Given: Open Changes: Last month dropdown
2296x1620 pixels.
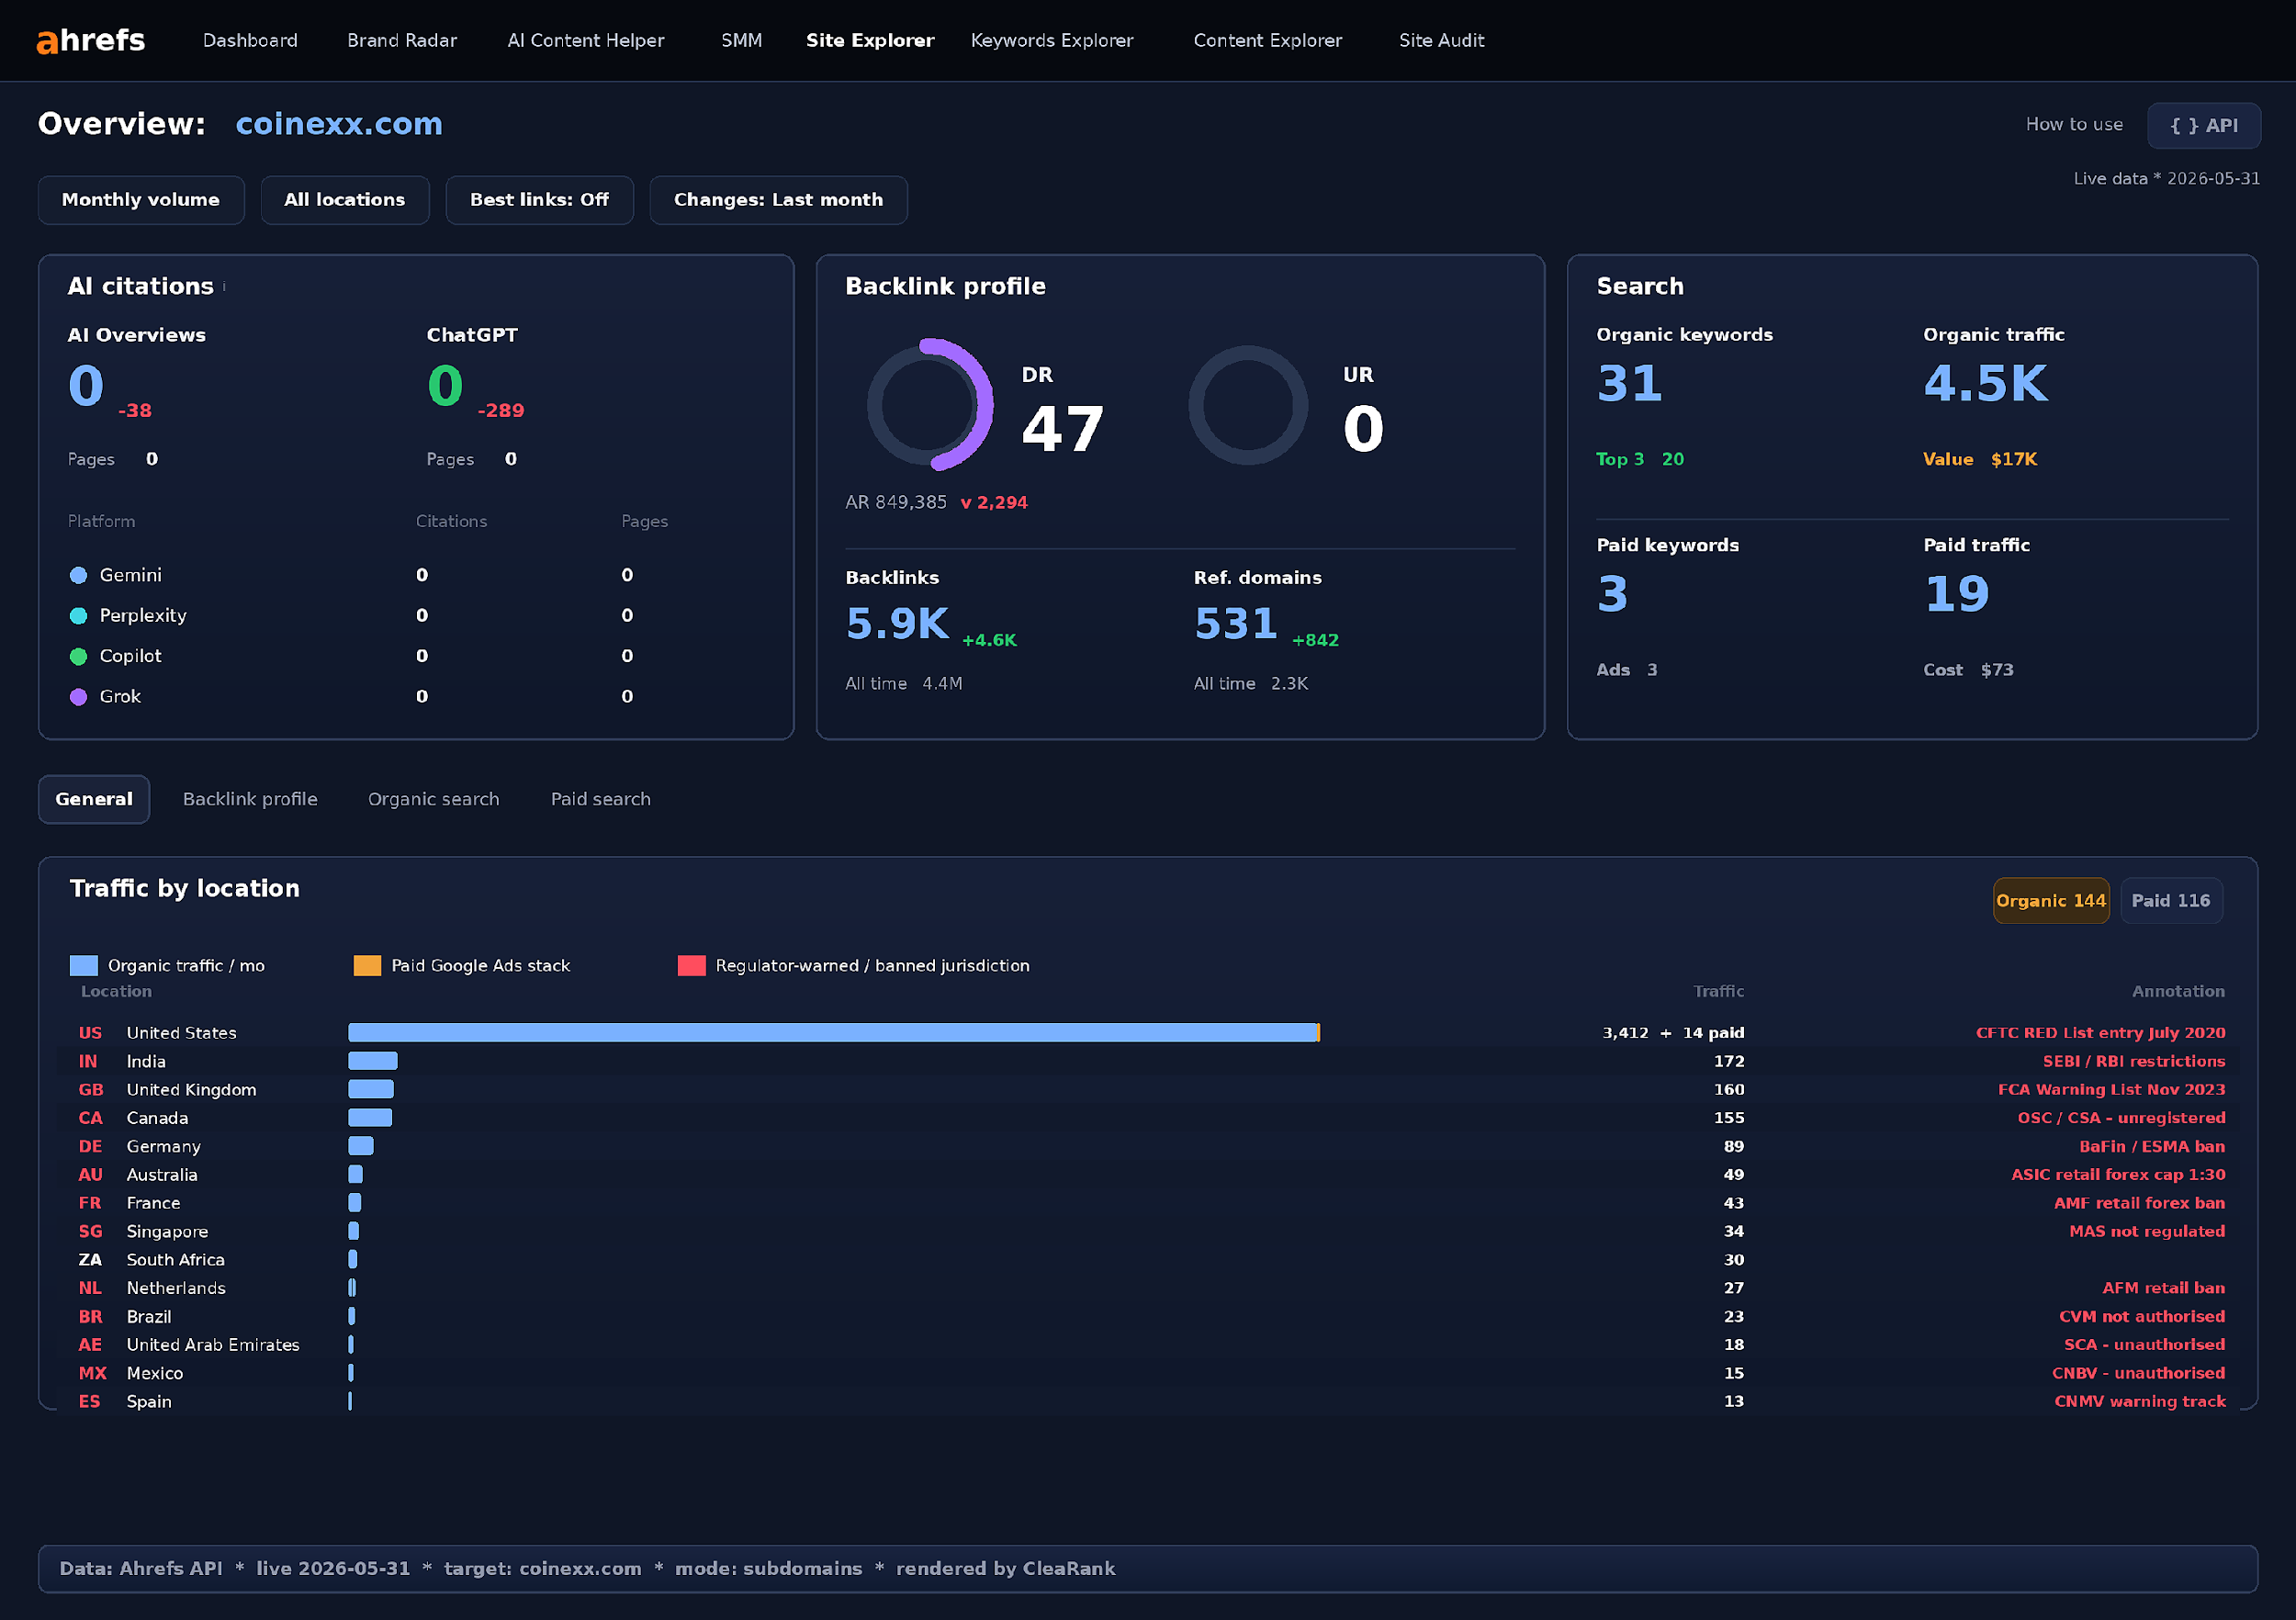Looking at the screenshot, I should coord(778,200).
